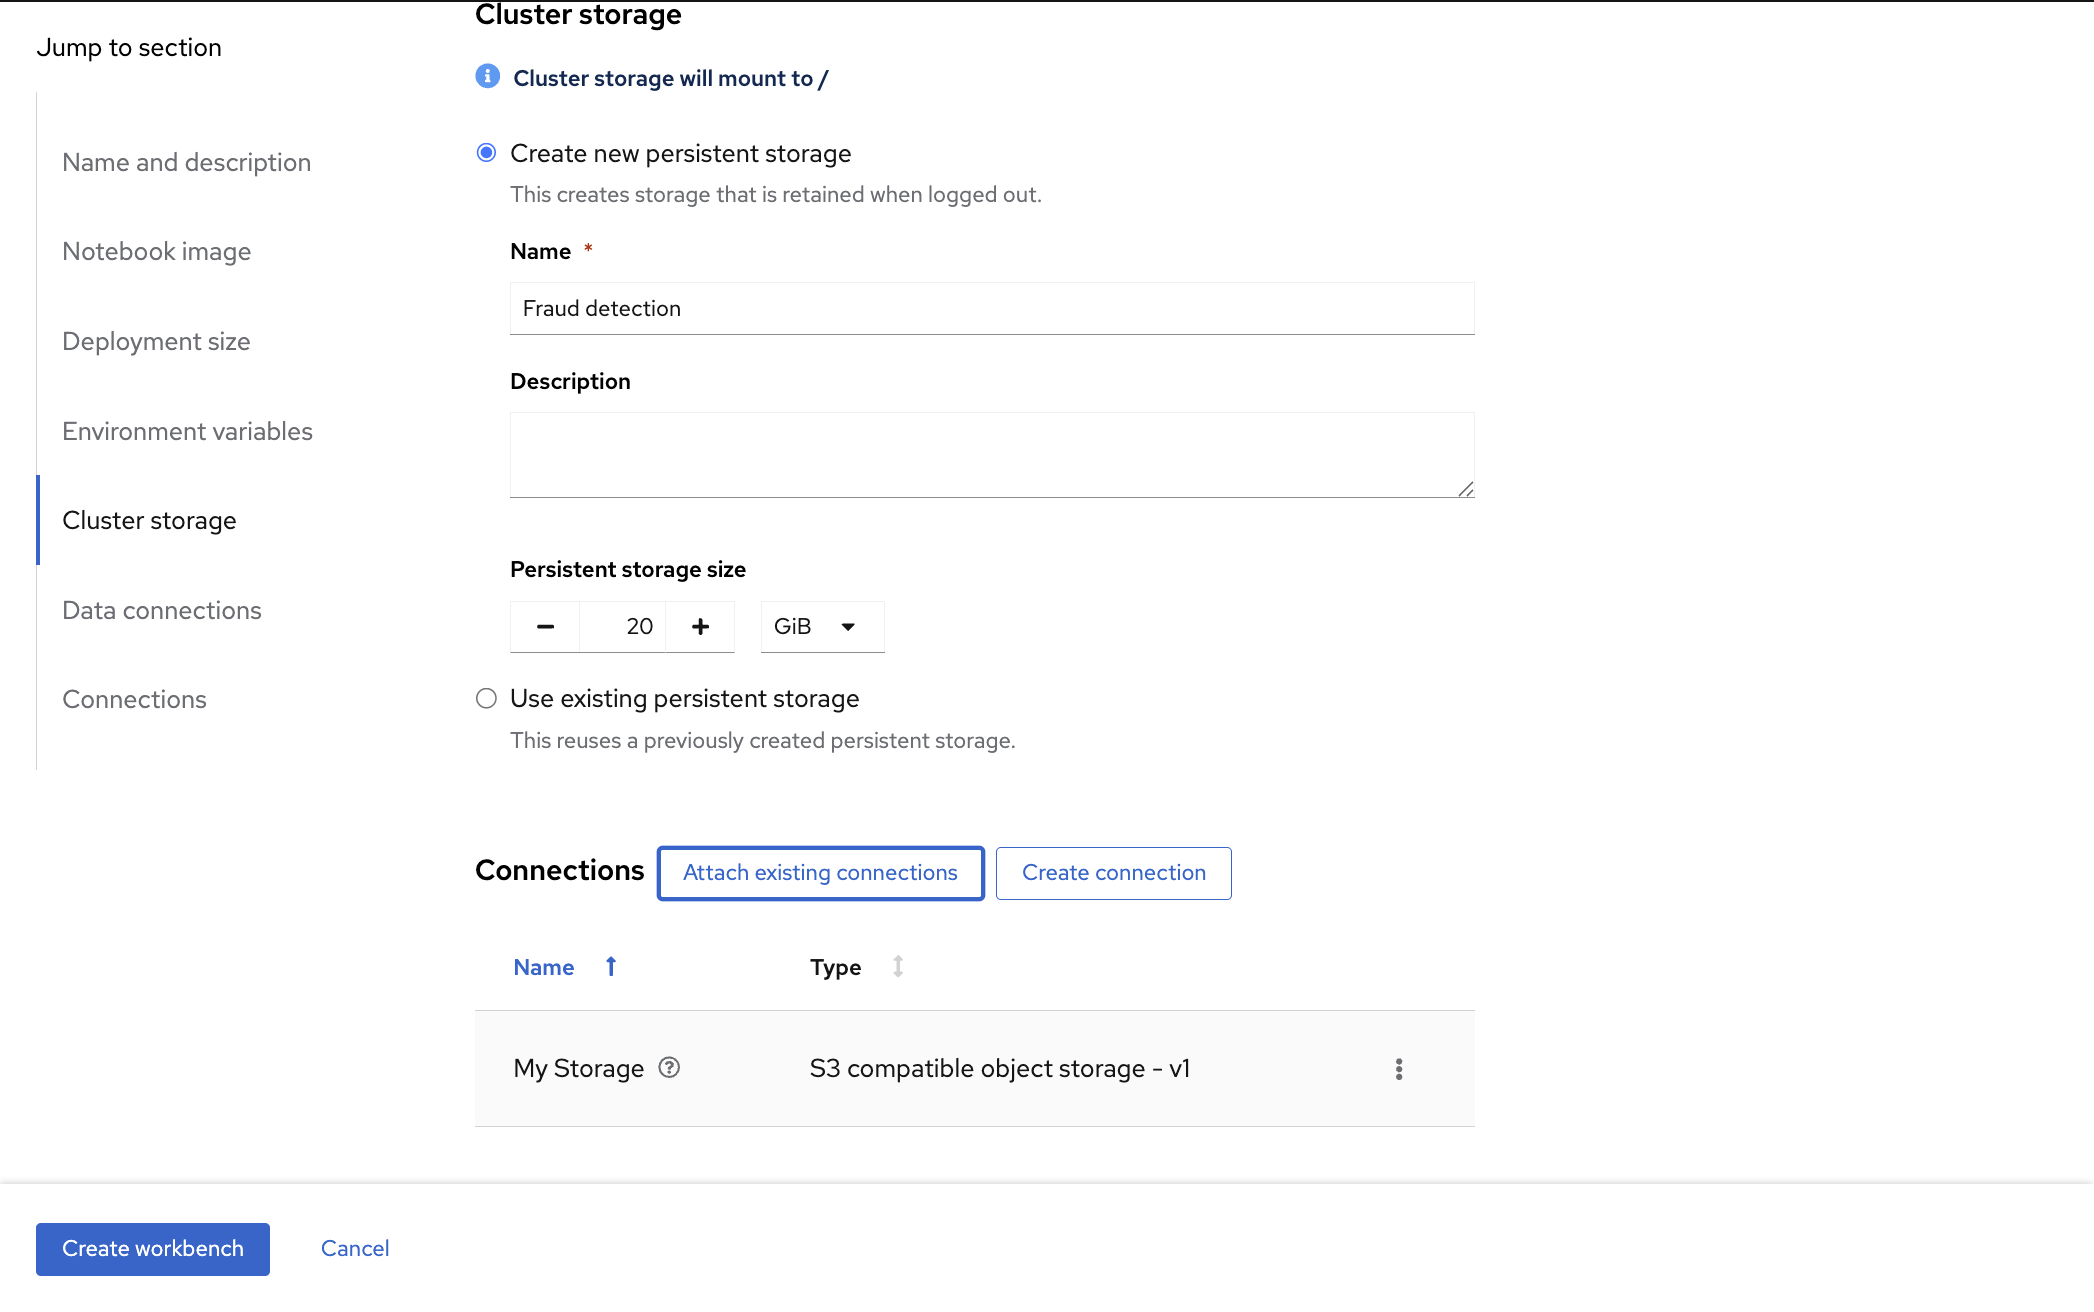Select Use existing persistent storage radio
2094x1312 pixels.
[486, 698]
